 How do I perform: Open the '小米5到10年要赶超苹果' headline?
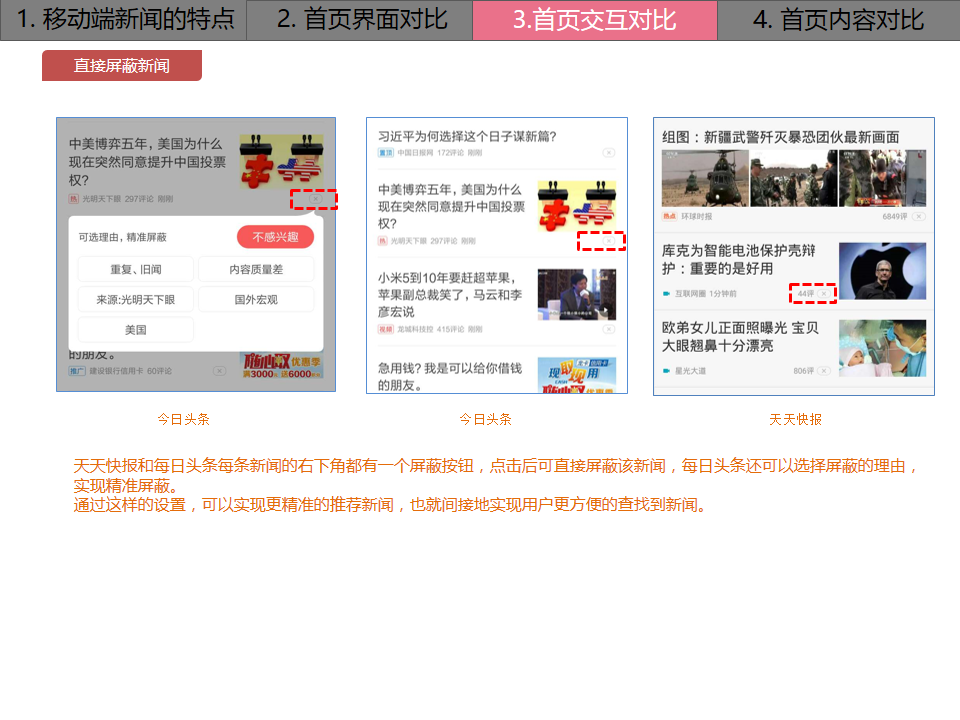pyautogui.click(x=450, y=294)
